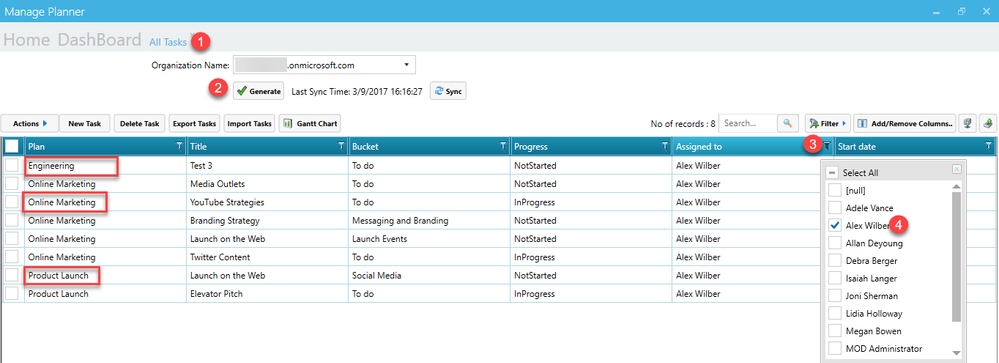This screenshot has width=999, height=363.
Task: Check the row checkbox for Branding Strategy
Action: click(12, 221)
